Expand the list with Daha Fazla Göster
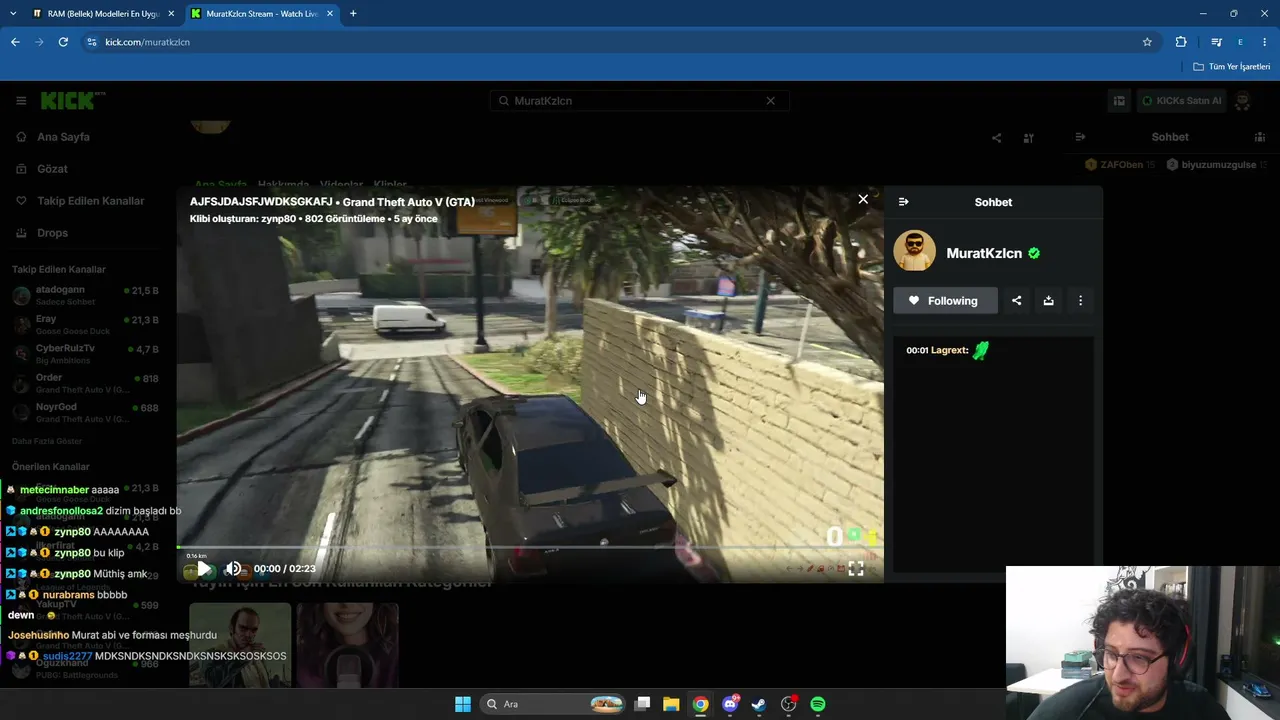This screenshot has height=720, width=1280. (46, 441)
